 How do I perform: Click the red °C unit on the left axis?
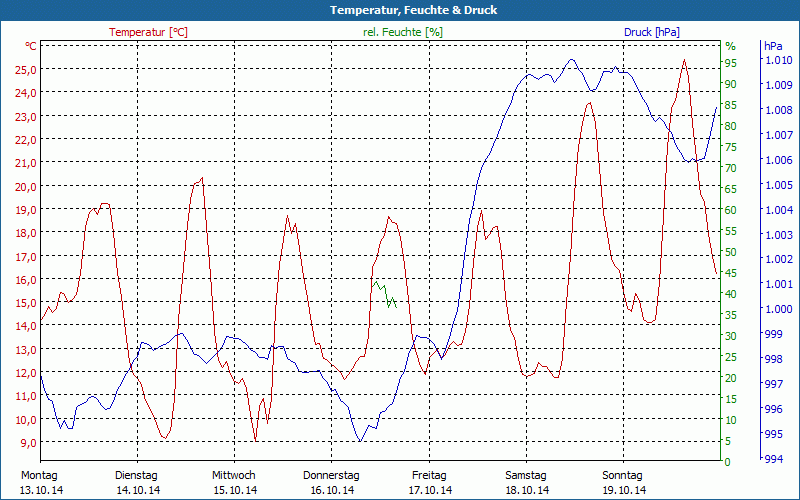31,46
